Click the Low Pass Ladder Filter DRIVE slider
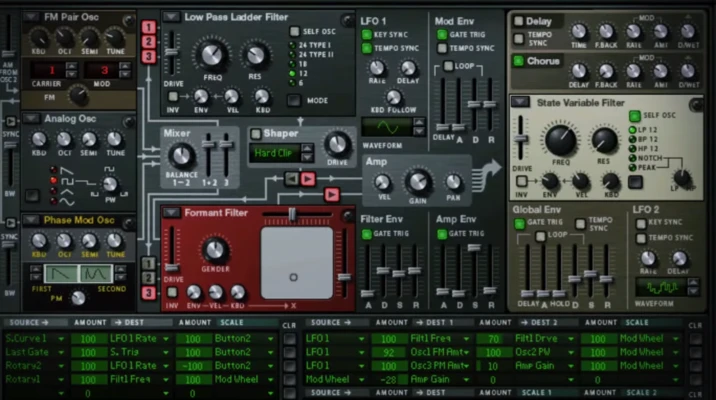This screenshot has width=716, height=400. click(171, 52)
